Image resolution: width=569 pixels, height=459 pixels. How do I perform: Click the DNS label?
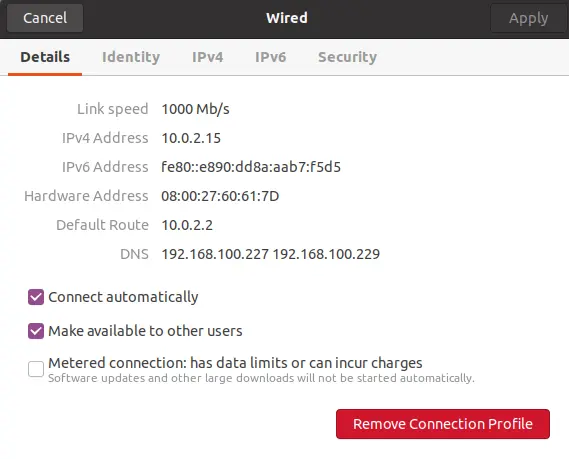tap(134, 254)
